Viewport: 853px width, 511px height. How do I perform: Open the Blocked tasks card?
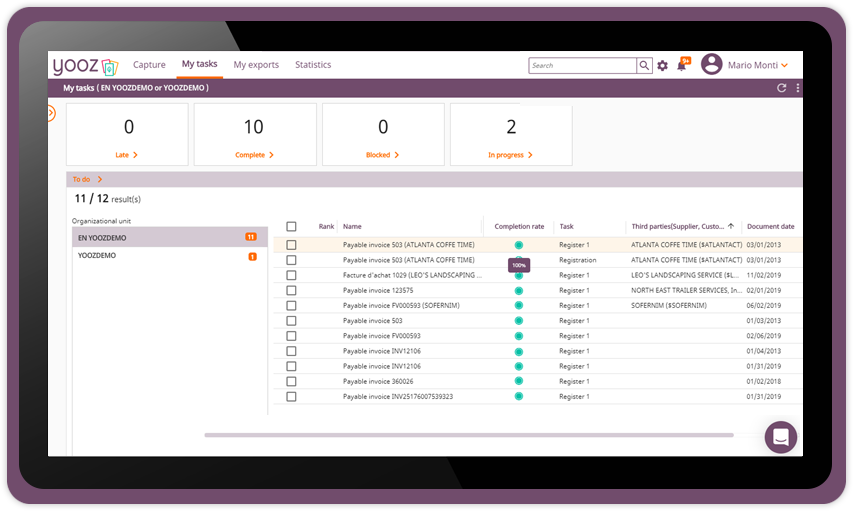point(383,134)
